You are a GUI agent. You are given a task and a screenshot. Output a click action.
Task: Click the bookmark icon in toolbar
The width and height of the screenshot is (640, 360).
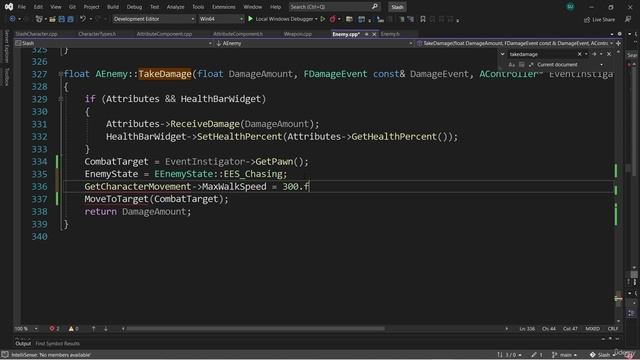(x=423, y=19)
